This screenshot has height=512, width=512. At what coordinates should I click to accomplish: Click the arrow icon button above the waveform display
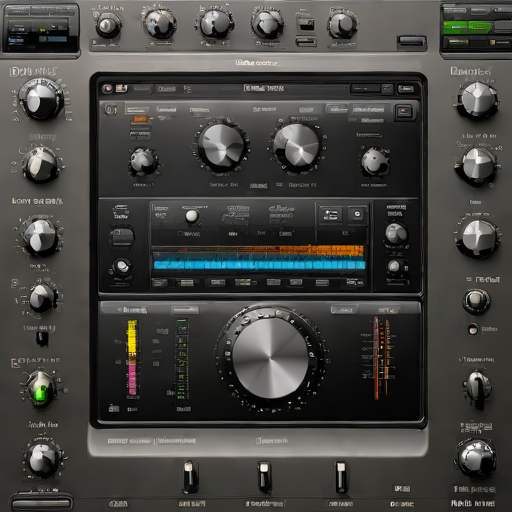click(330, 215)
